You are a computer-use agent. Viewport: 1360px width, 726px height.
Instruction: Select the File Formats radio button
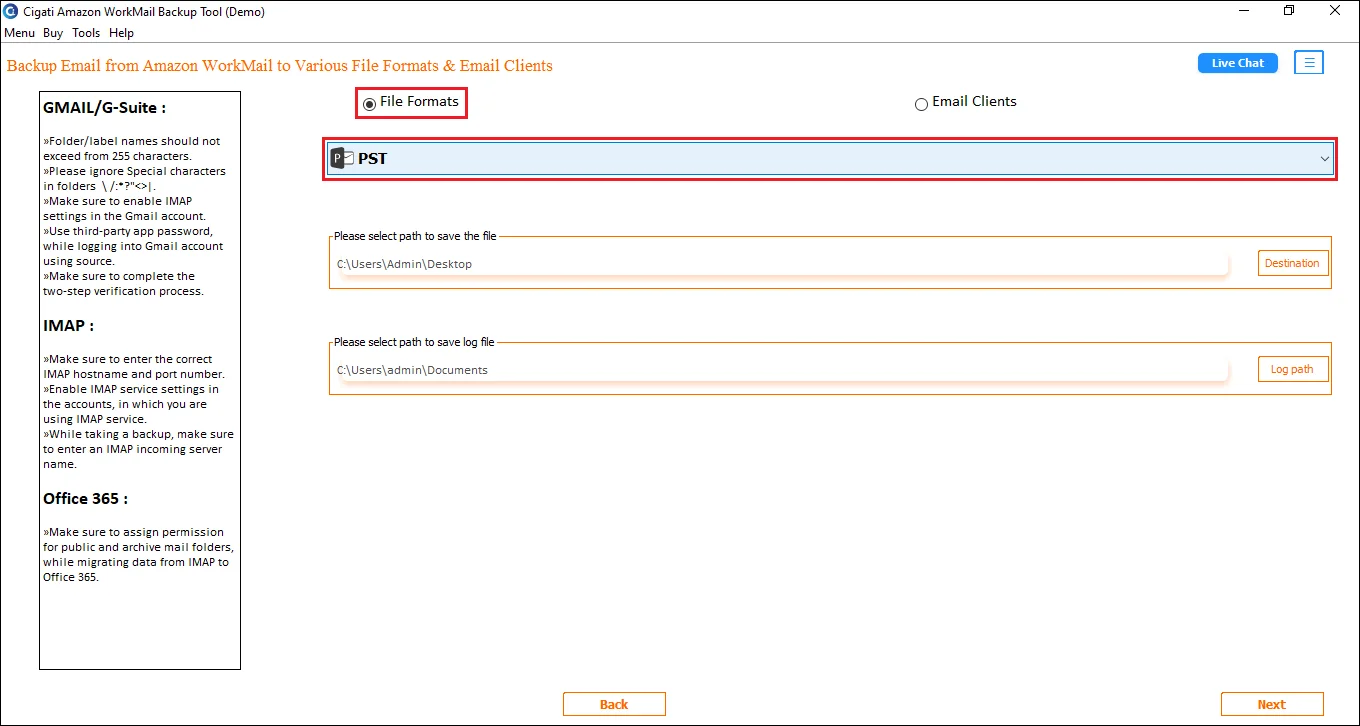(369, 103)
